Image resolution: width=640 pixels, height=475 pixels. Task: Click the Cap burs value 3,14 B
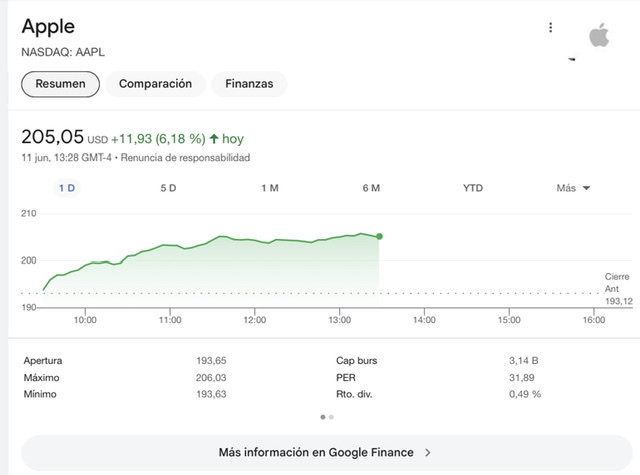(523, 361)
